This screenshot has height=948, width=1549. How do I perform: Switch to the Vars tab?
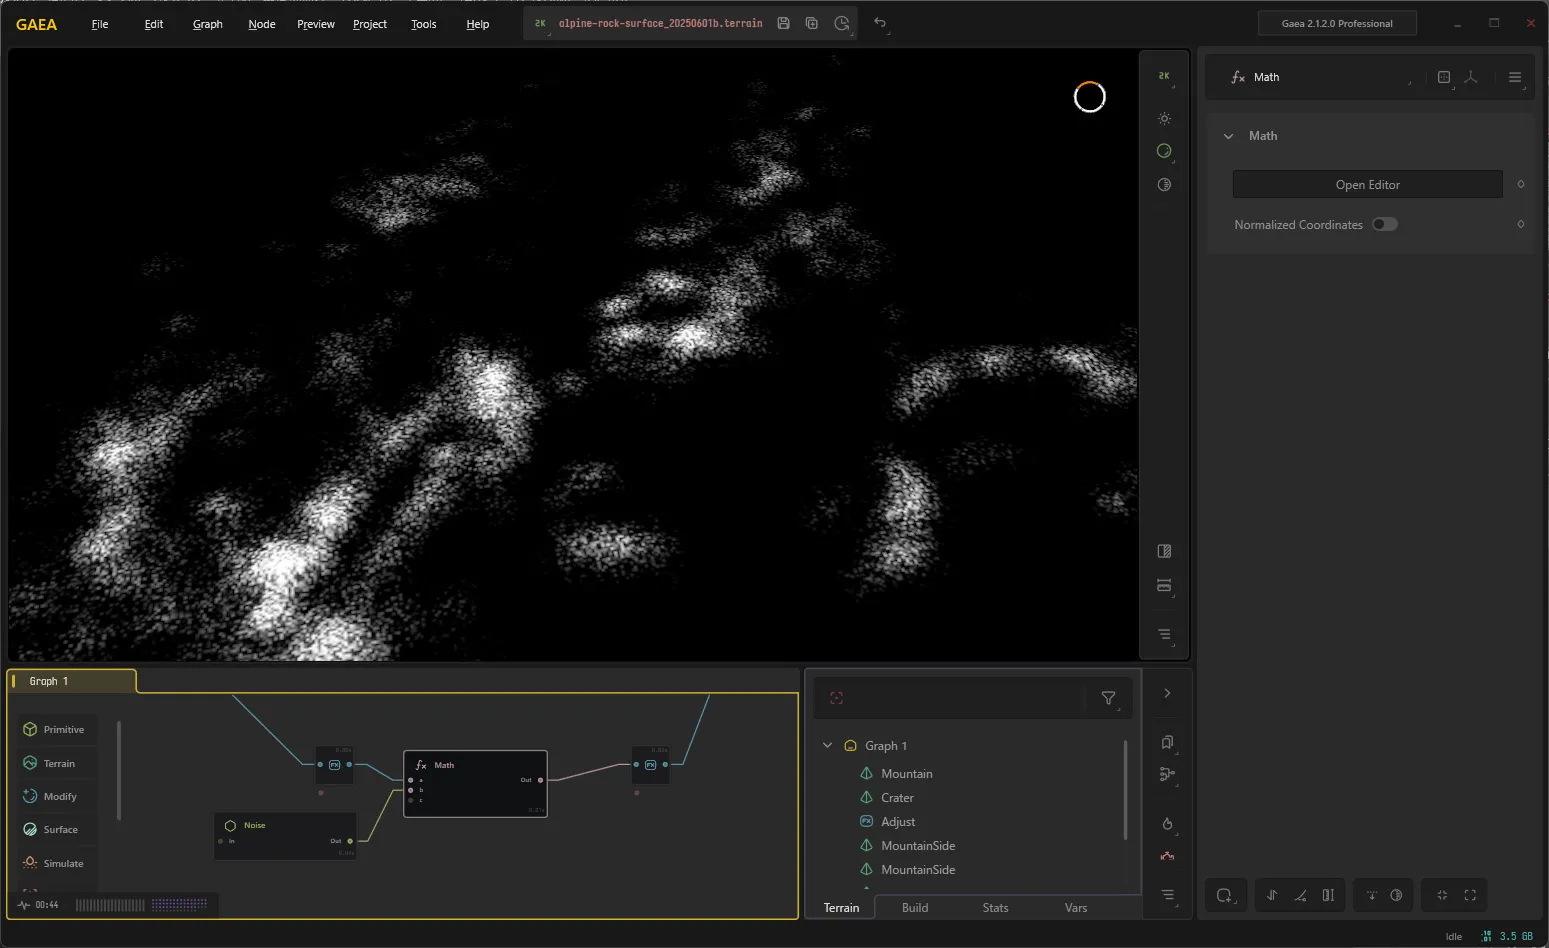(1076, 908)
